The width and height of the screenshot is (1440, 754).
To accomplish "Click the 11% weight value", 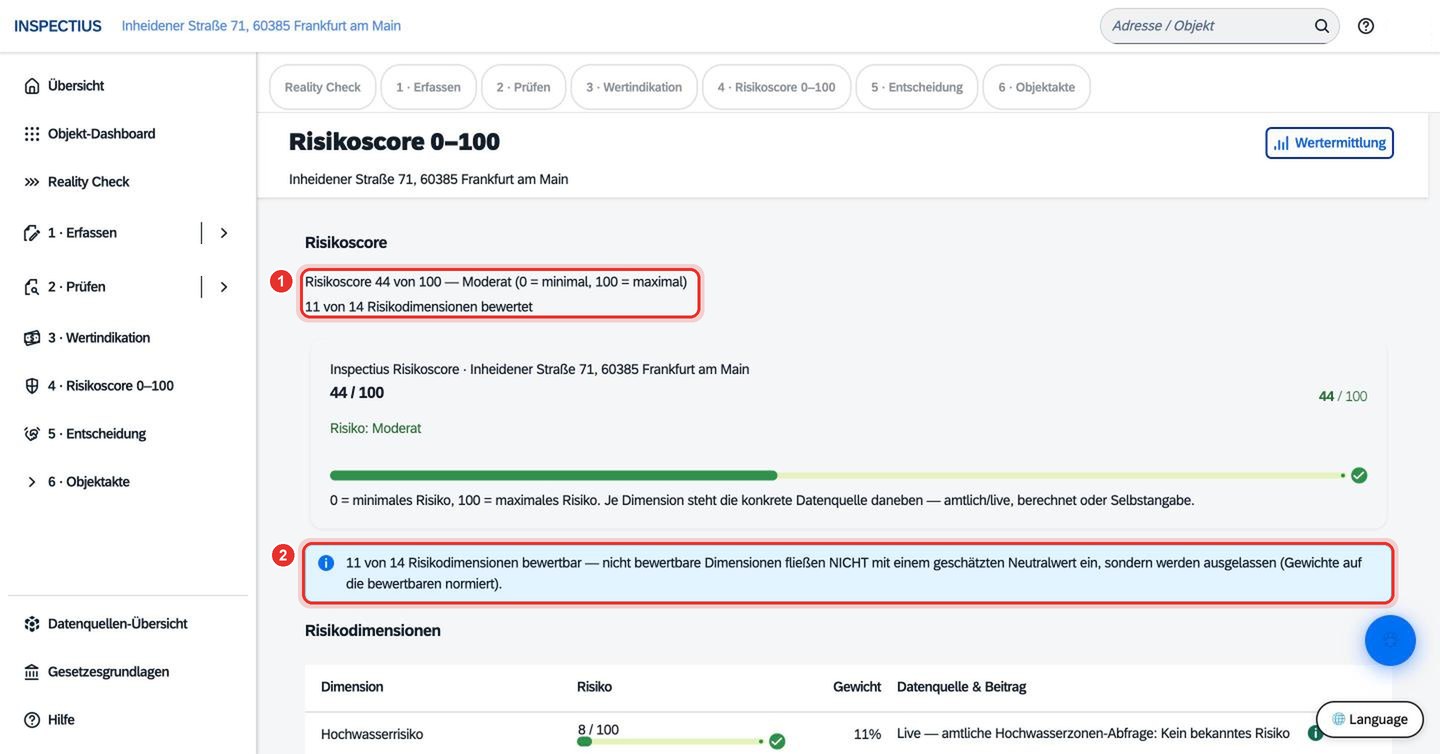I will point(867,734).
